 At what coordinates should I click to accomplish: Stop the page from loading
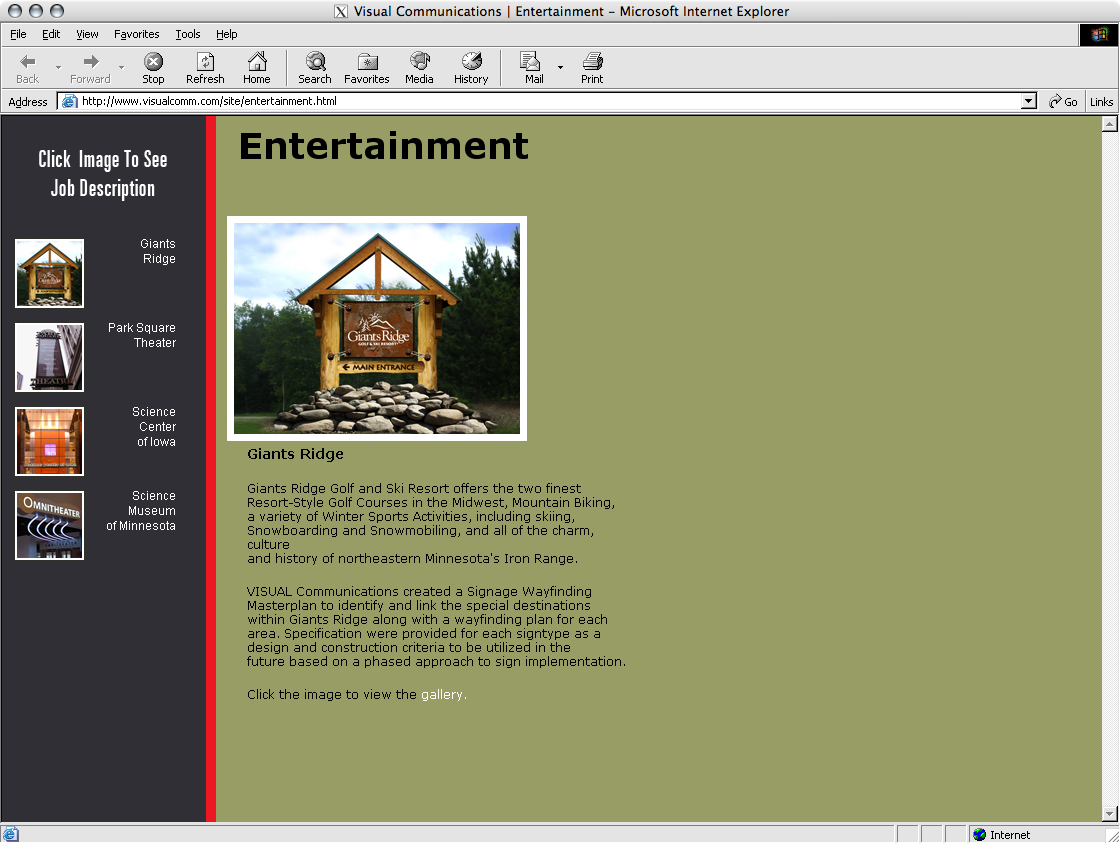pyautogui.click(x=153, y=68)
